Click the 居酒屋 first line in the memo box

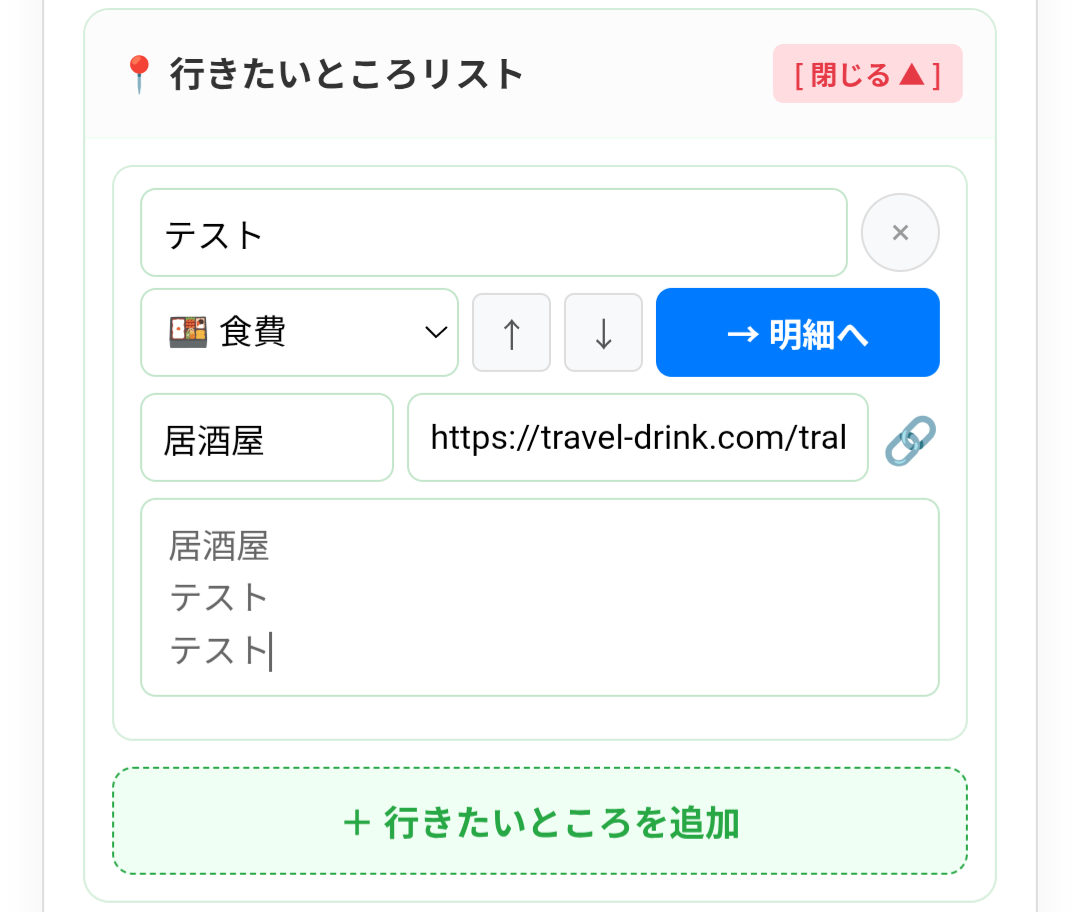(x=219, y=546)
